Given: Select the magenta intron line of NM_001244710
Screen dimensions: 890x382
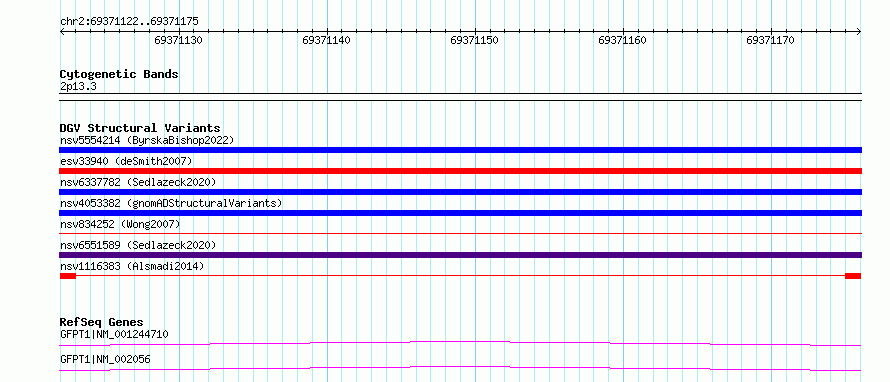Looking at the screenshot, I should pyautogui.click(x=460, y=343).
